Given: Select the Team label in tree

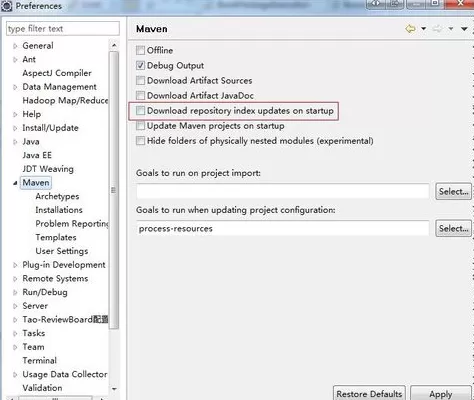Looking at the screenshot, I should click(x=33, y=347).
